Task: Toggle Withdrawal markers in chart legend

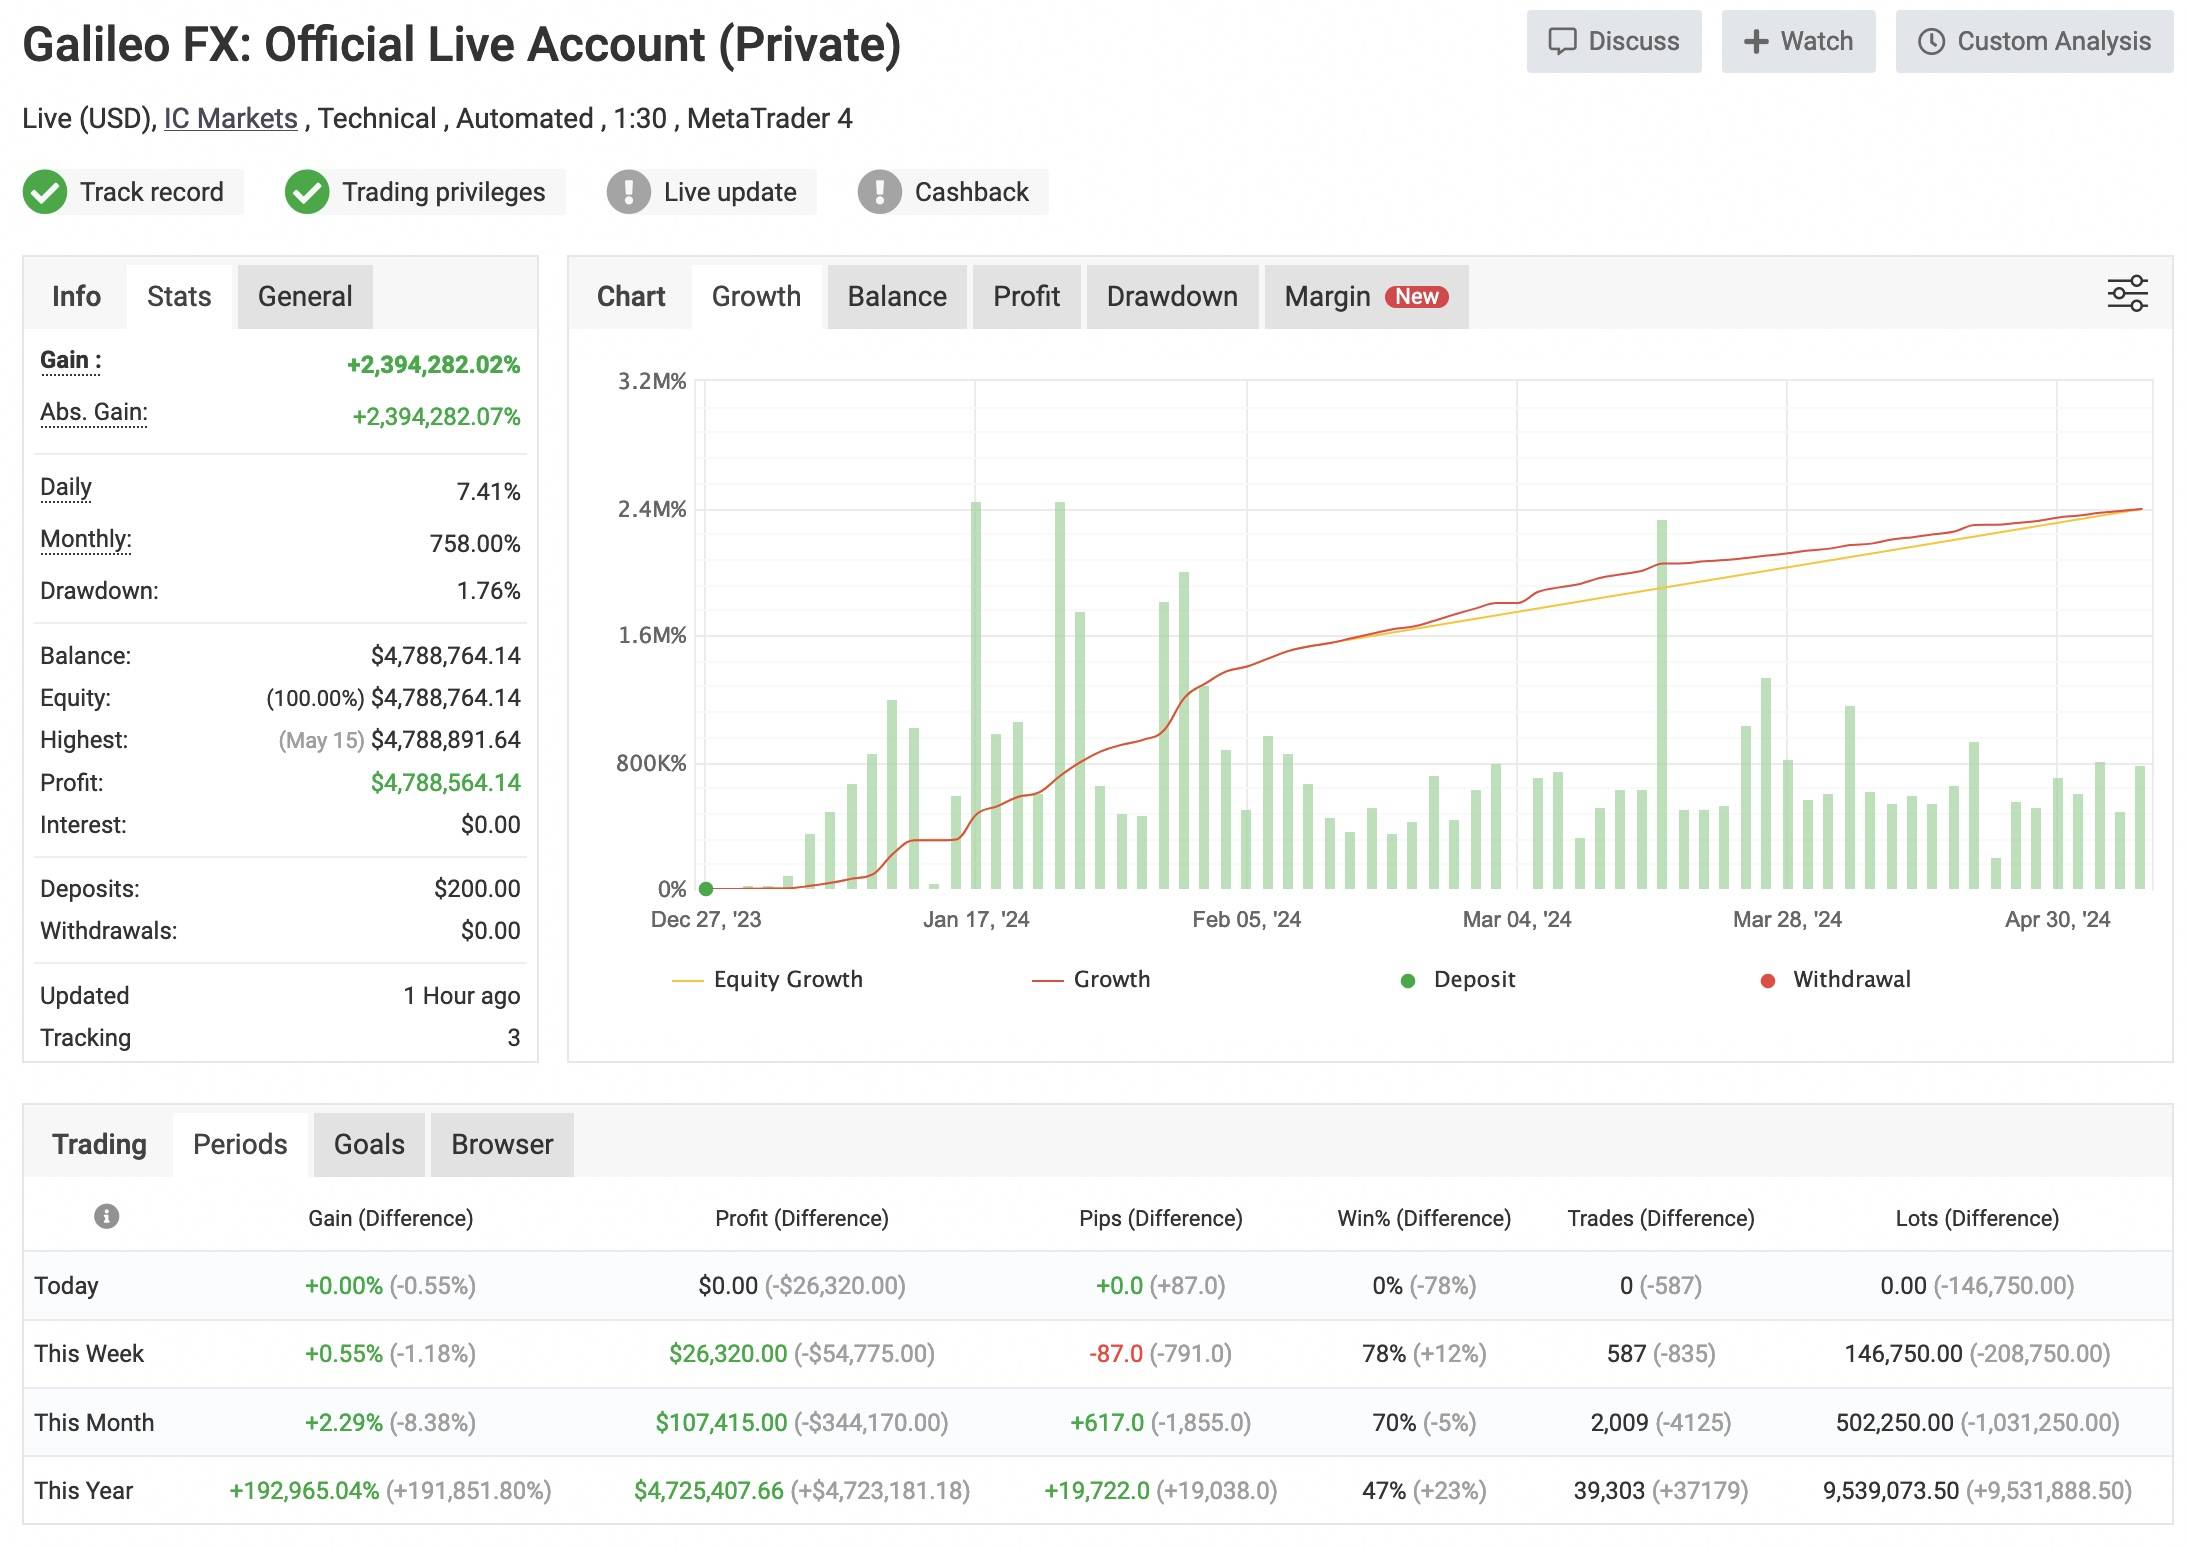Action: coord(1850,979)
